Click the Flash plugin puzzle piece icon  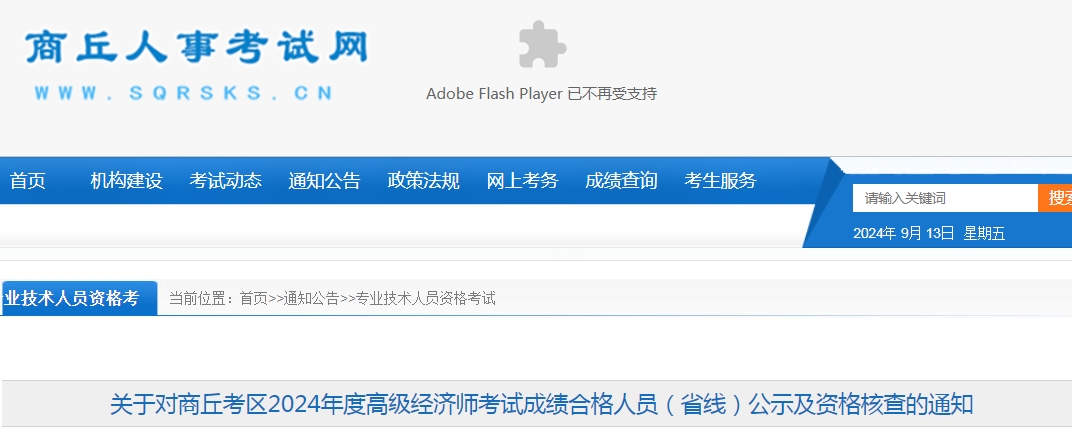541,45
